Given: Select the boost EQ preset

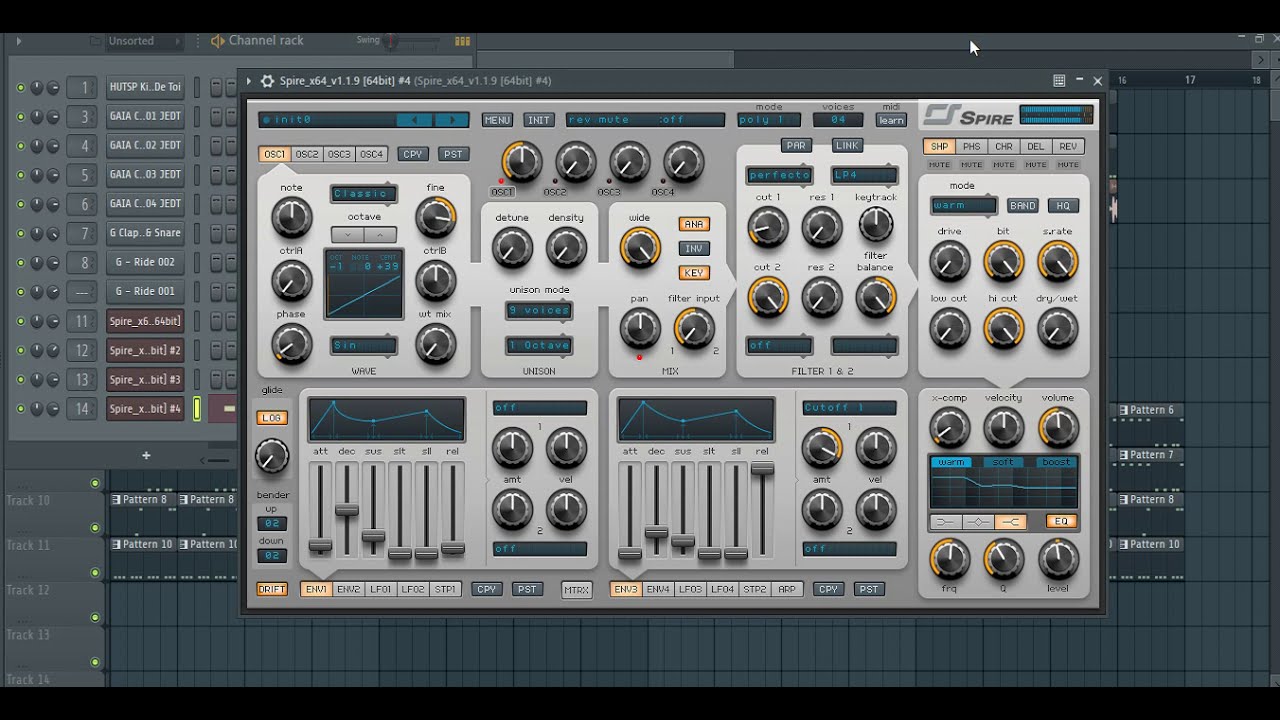Looking at the screenshot, I should point(1056,463).
